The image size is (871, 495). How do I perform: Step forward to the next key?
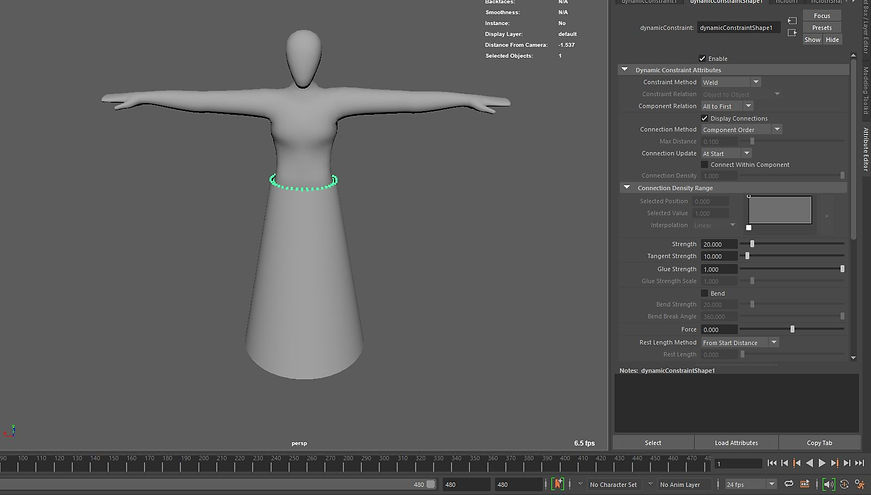[x=834, y=463]
